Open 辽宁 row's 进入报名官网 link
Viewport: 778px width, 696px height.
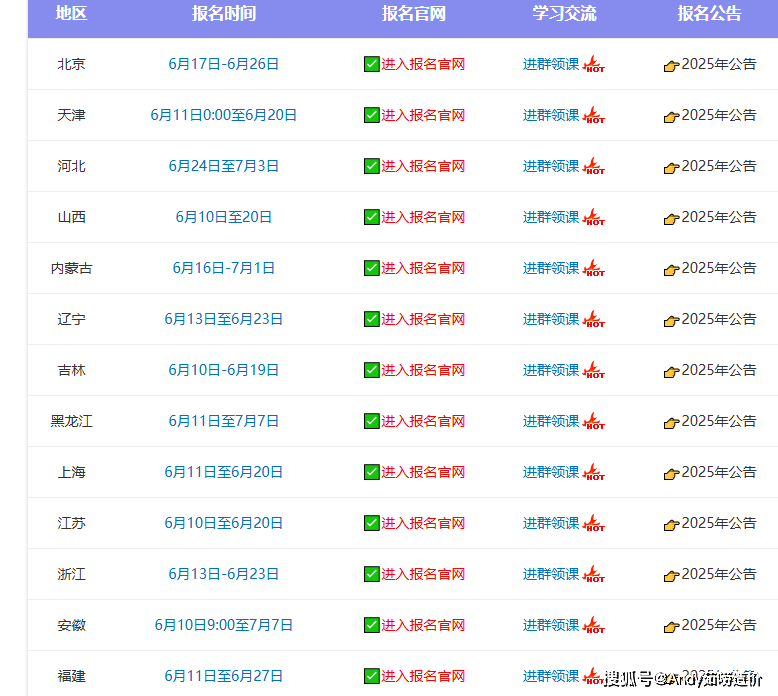click(423, 319)
